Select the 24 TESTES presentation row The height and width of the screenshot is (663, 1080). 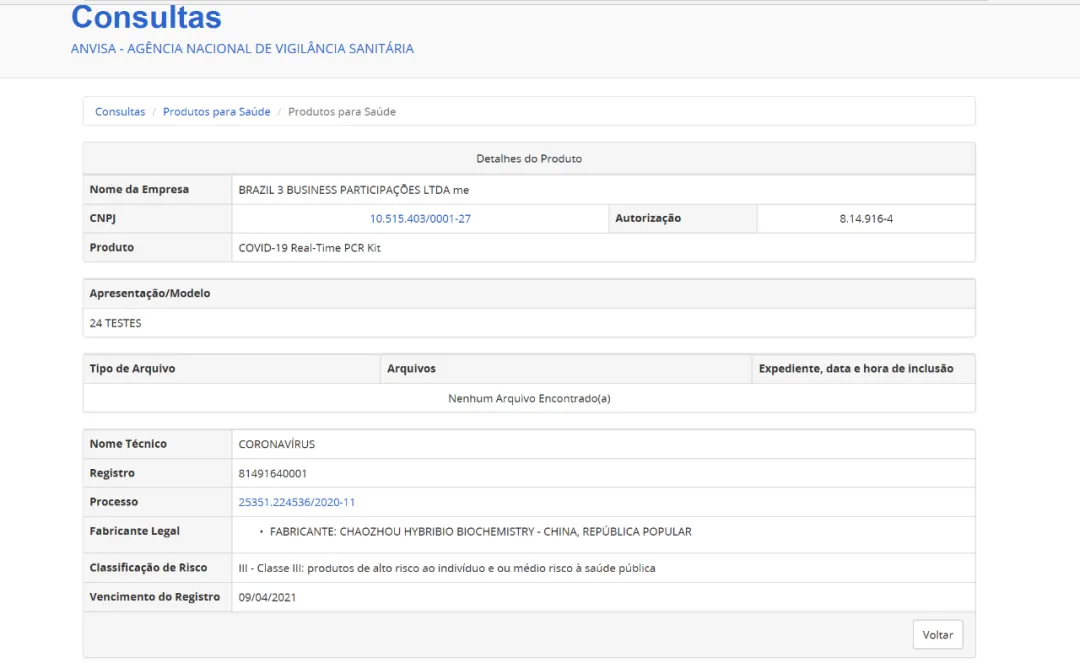(x=115, y=323)
